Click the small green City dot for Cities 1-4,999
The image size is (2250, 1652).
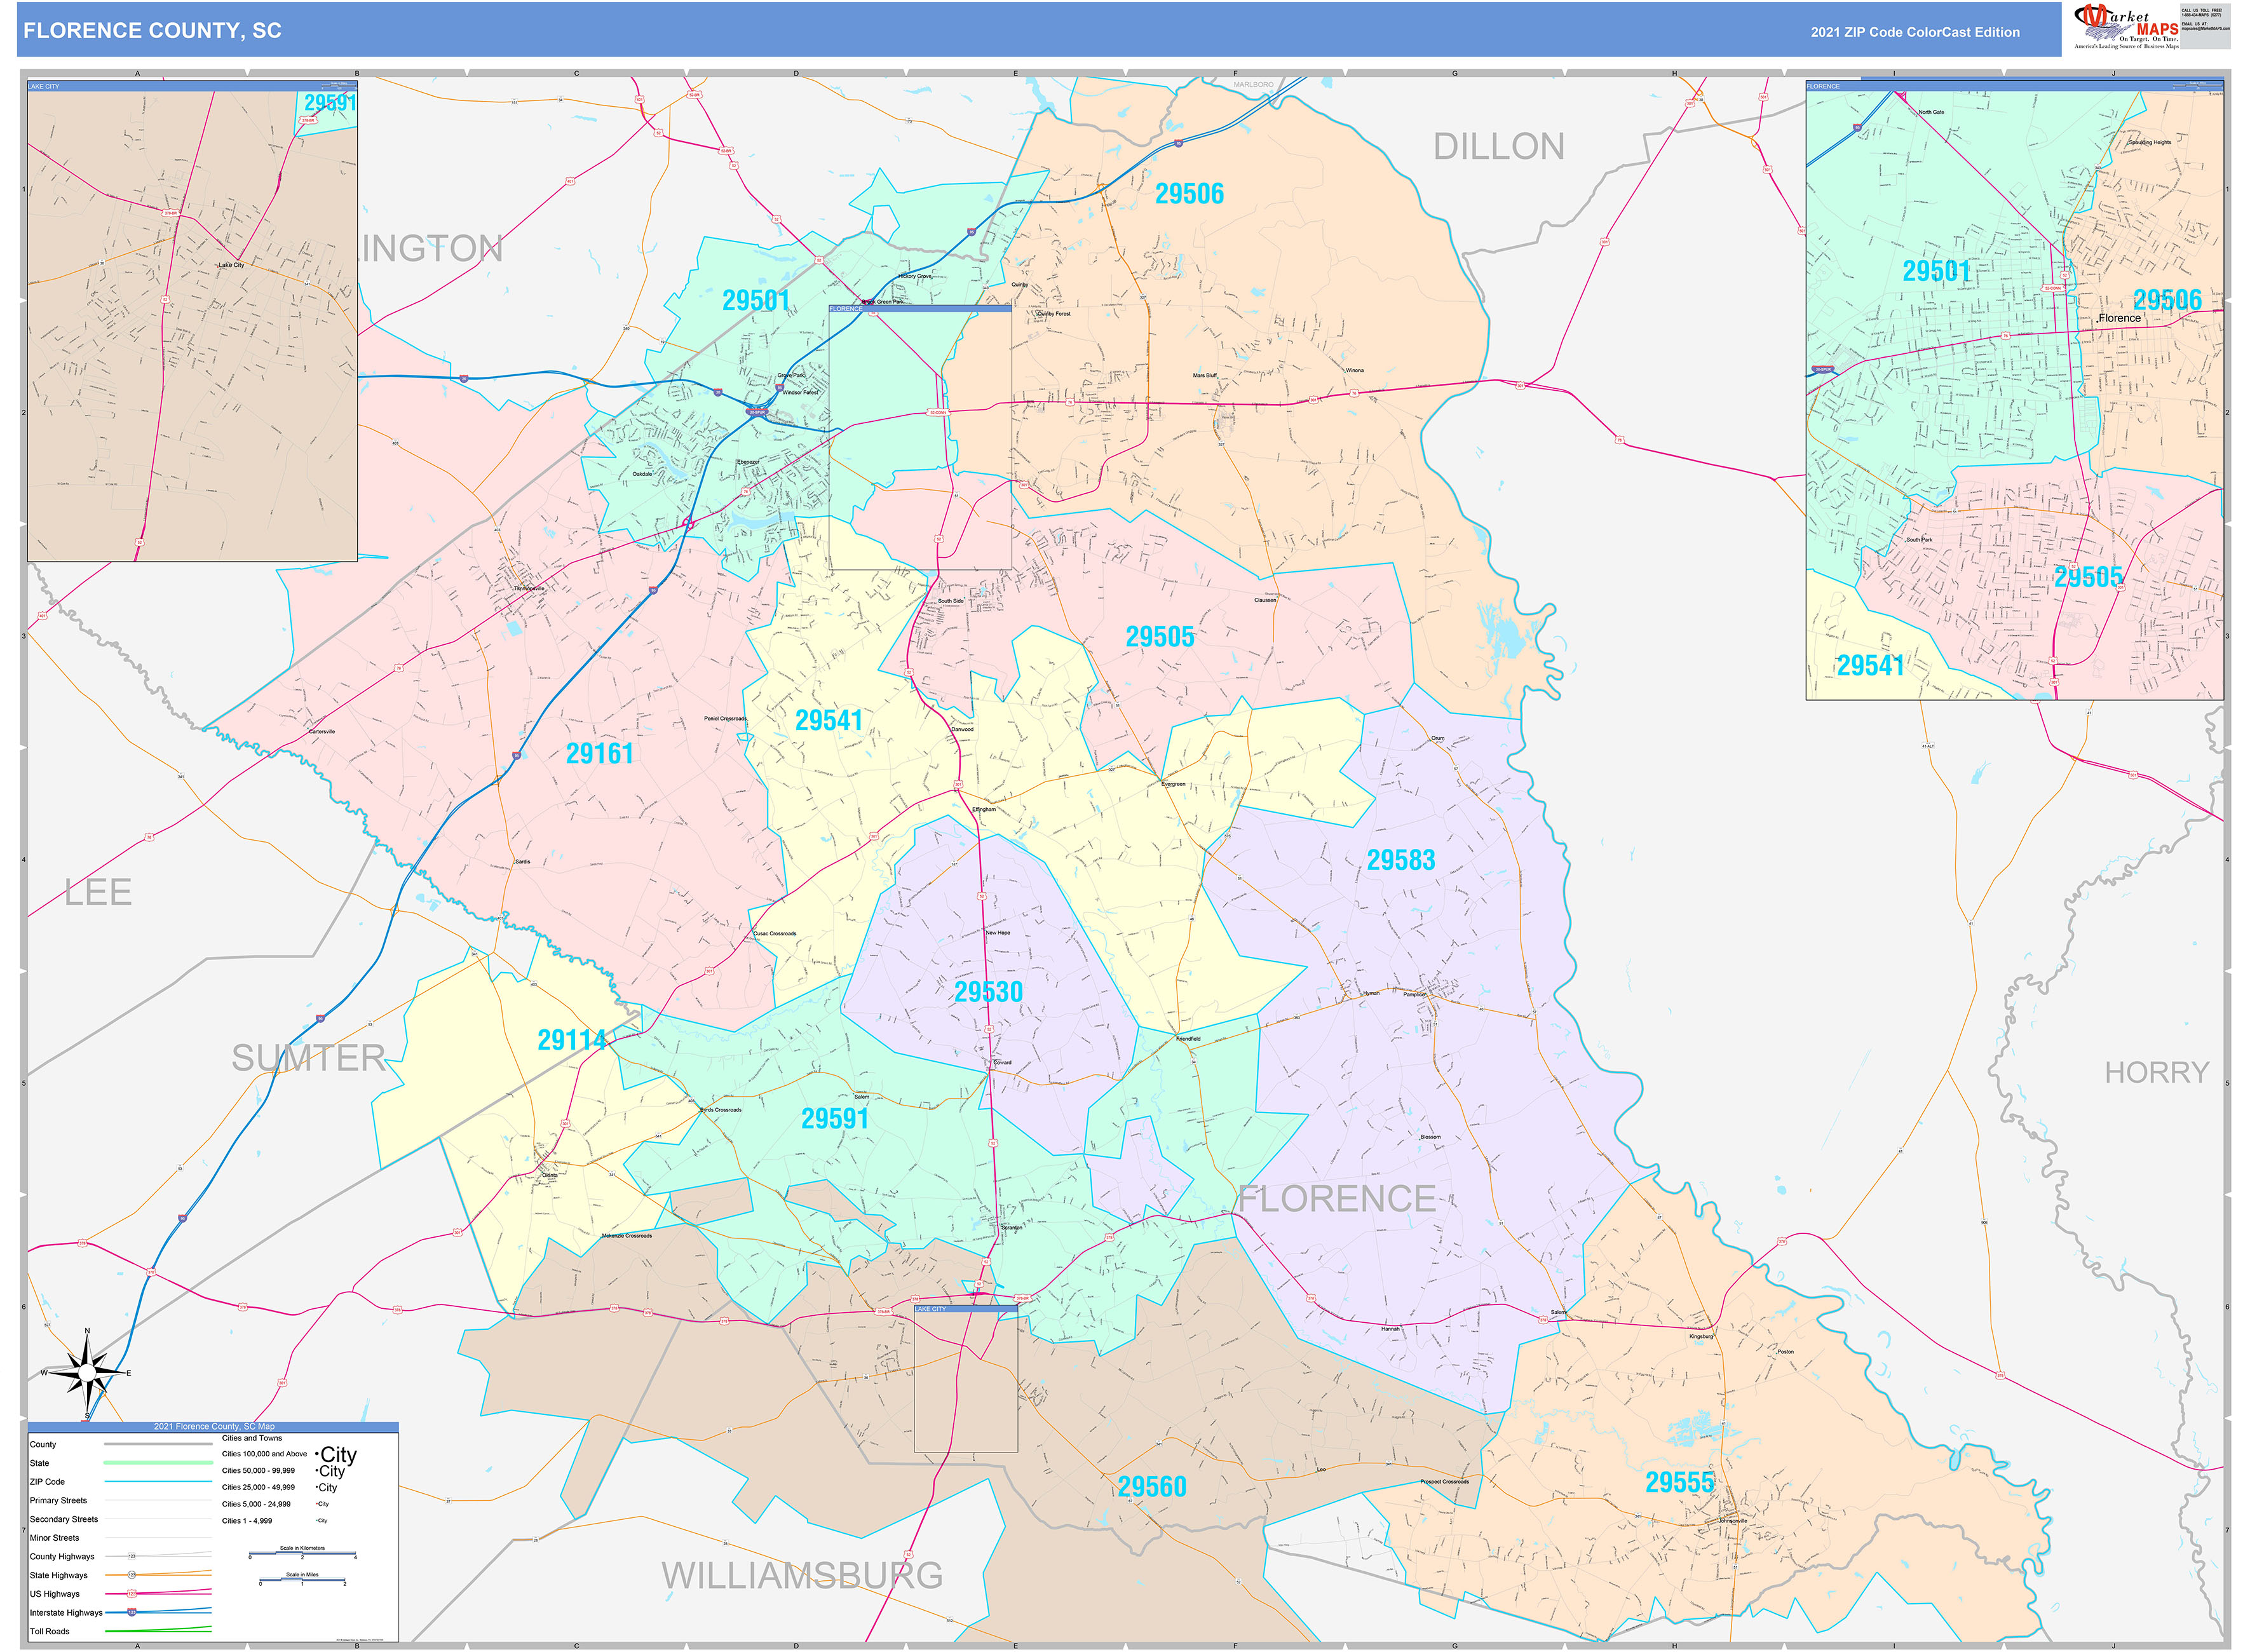point(316,1521)
